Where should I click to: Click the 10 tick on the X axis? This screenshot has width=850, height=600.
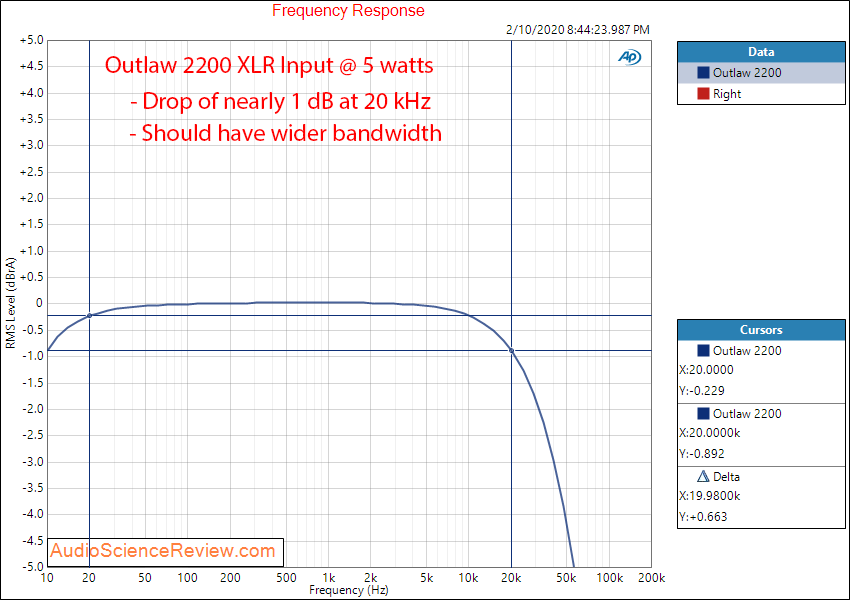(x=47, y=578)
